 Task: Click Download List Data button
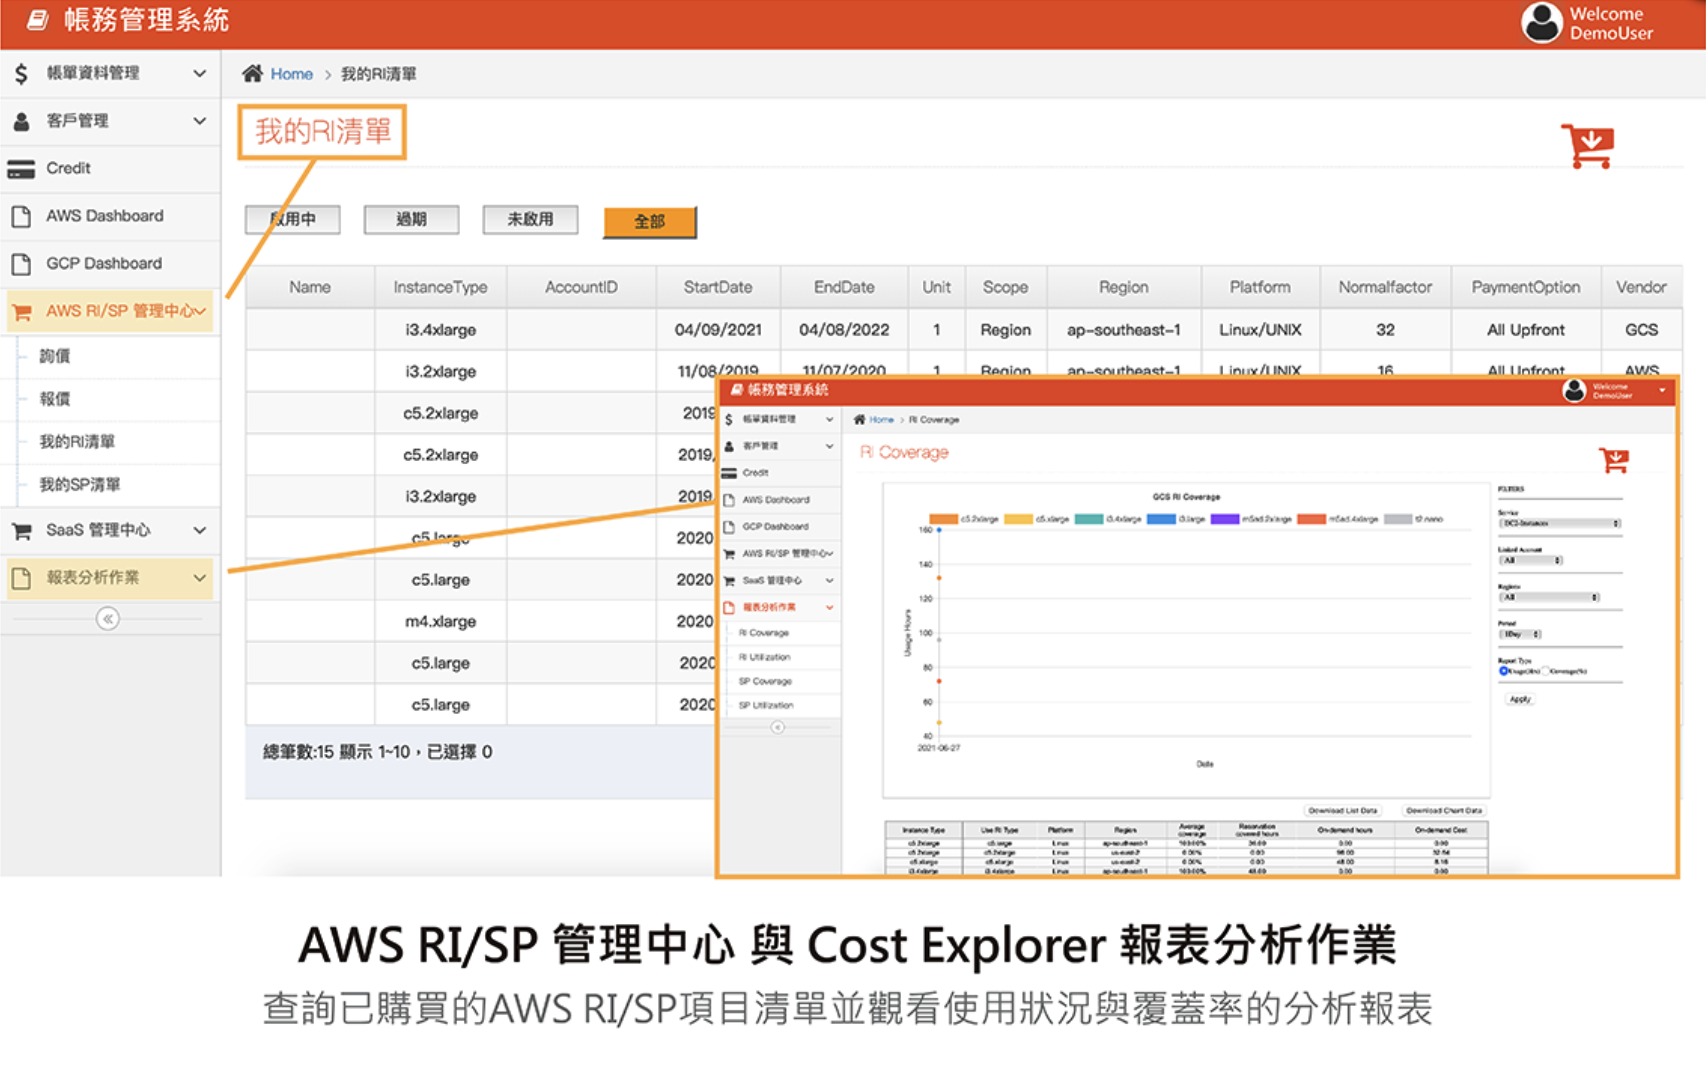point(1343,810)
